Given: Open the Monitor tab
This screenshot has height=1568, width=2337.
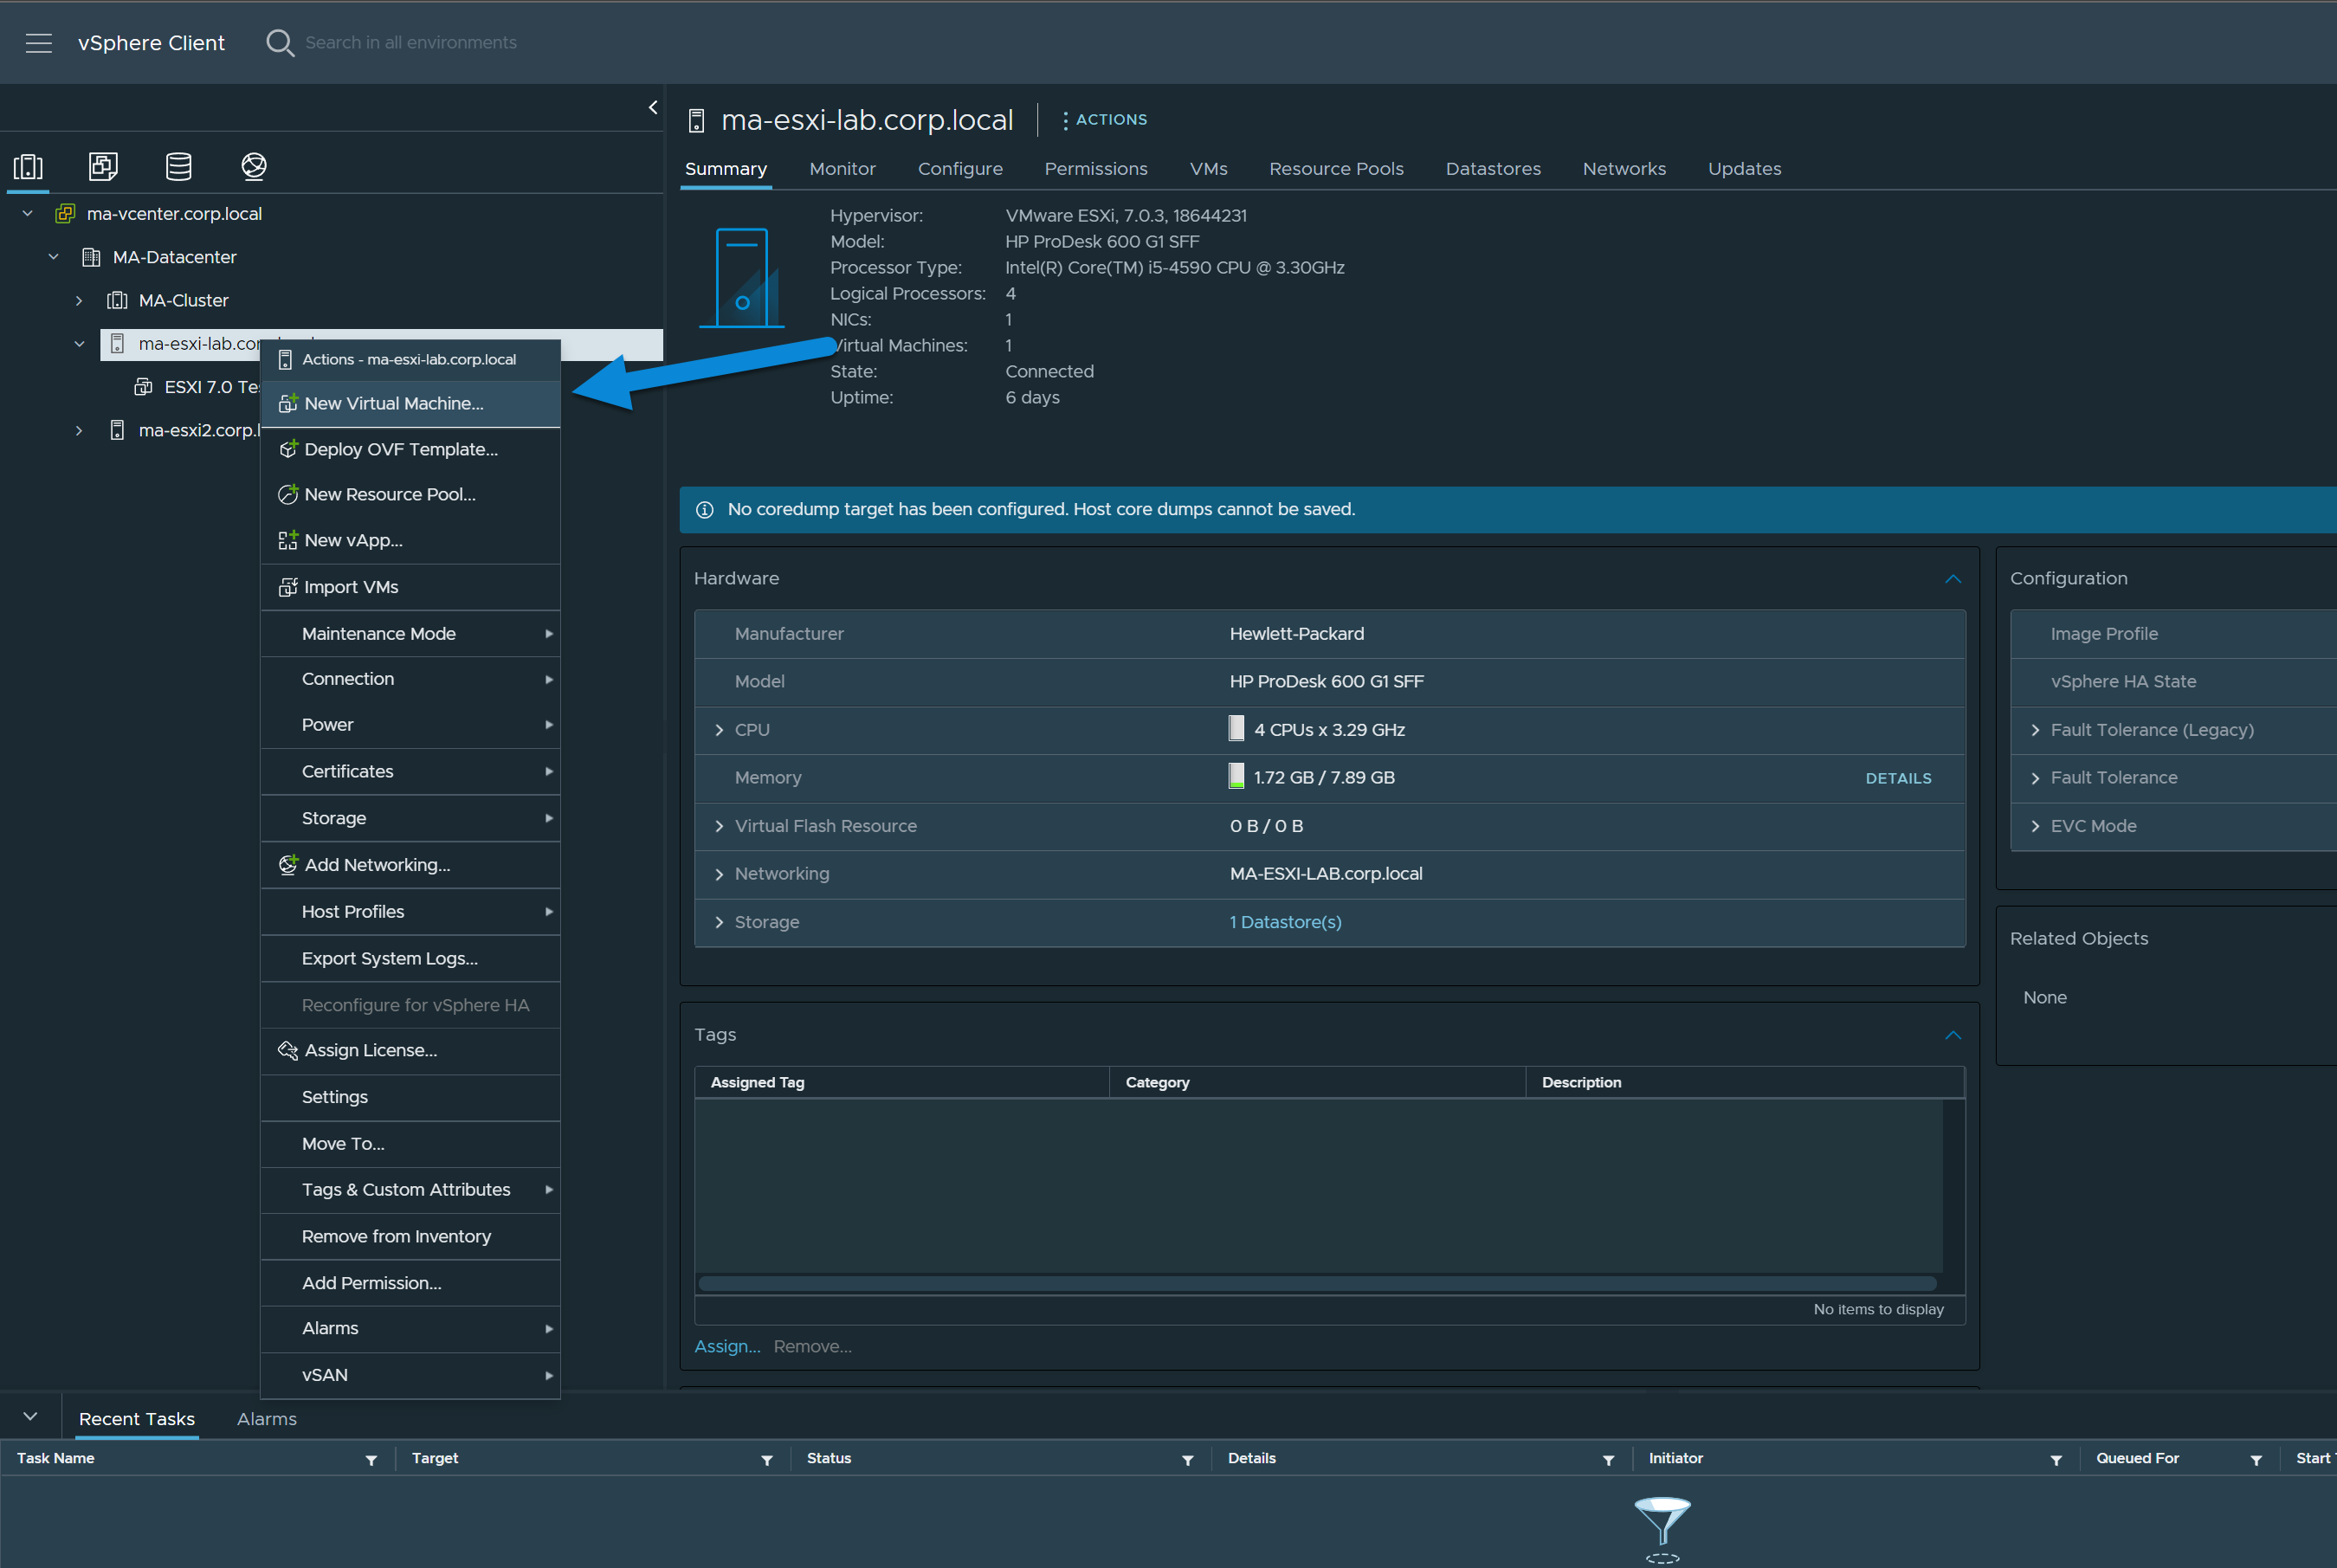Looking at the screenshot, I should pyautogui.click(x=842, y=169).
